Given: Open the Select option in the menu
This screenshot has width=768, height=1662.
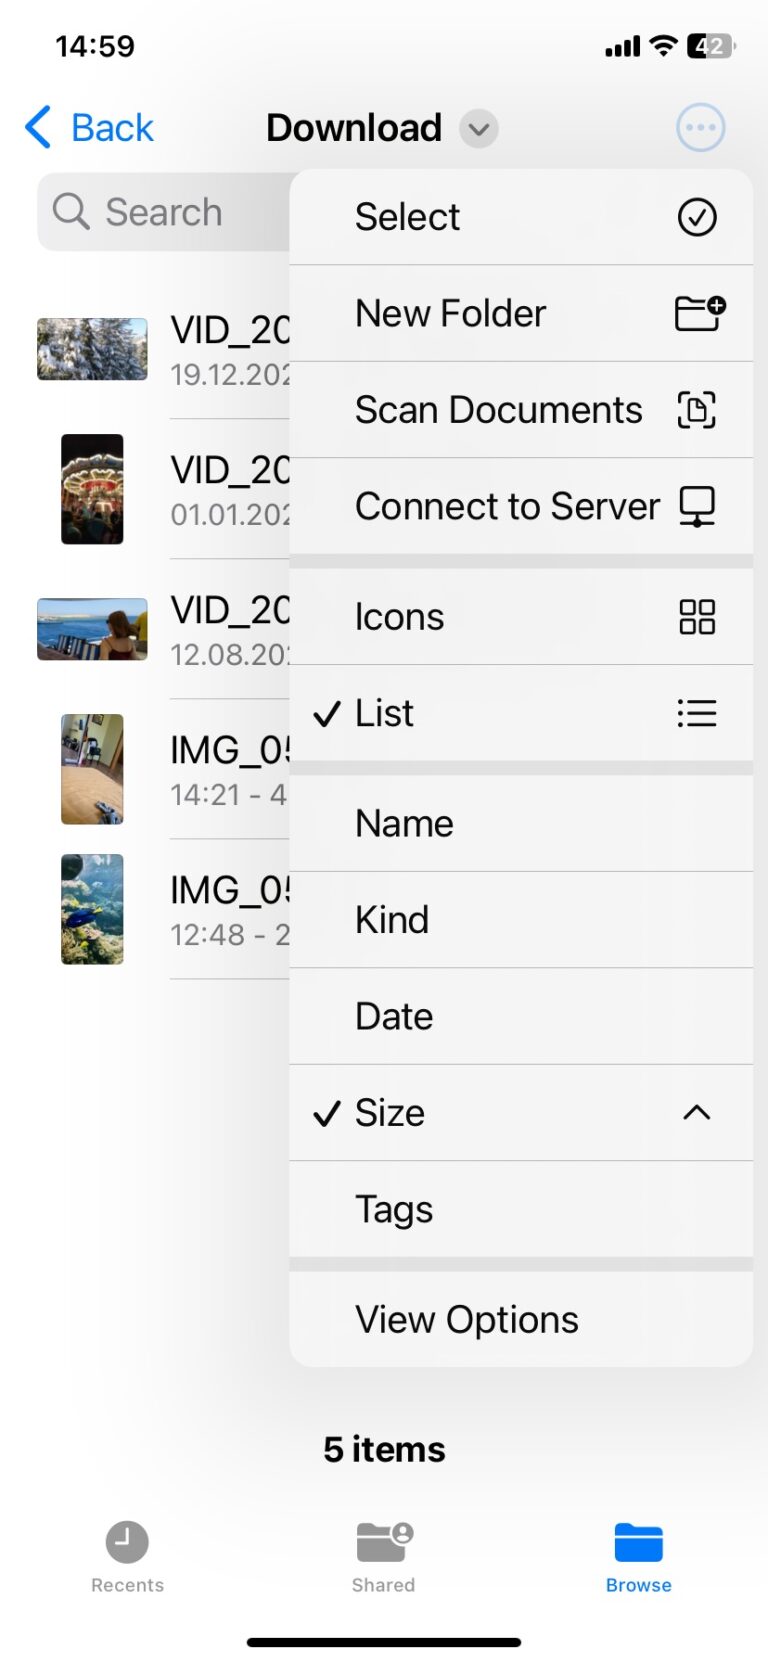Looking at the screenshot, I should click(x=407, y=216).
